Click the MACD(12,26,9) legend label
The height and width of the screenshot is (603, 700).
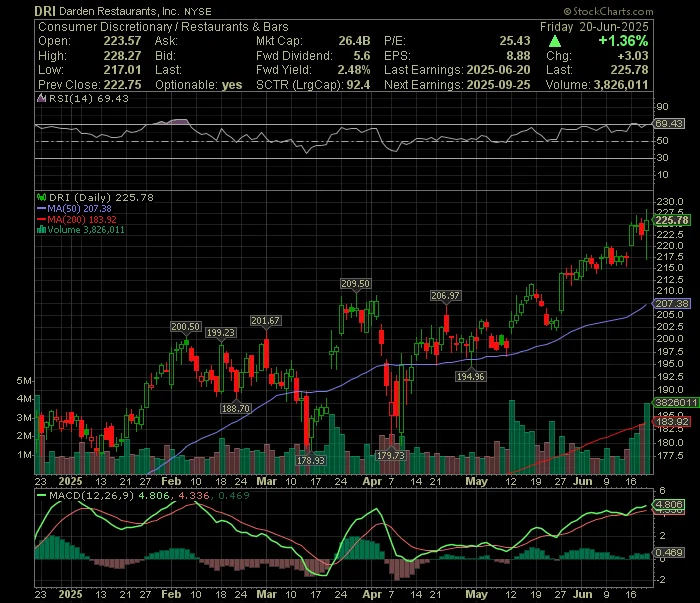[91, 495]
